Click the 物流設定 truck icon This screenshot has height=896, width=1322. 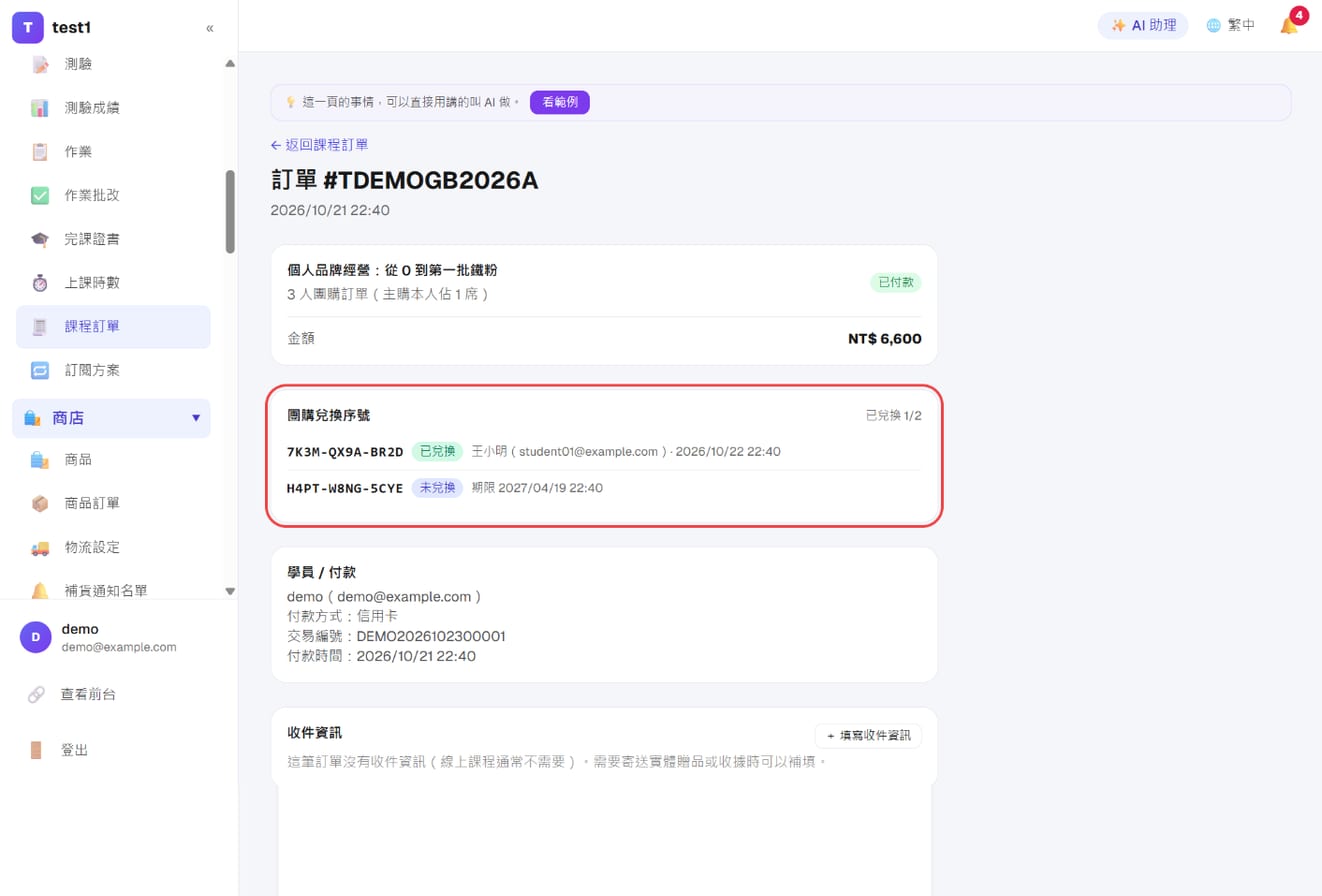[40, 547]
